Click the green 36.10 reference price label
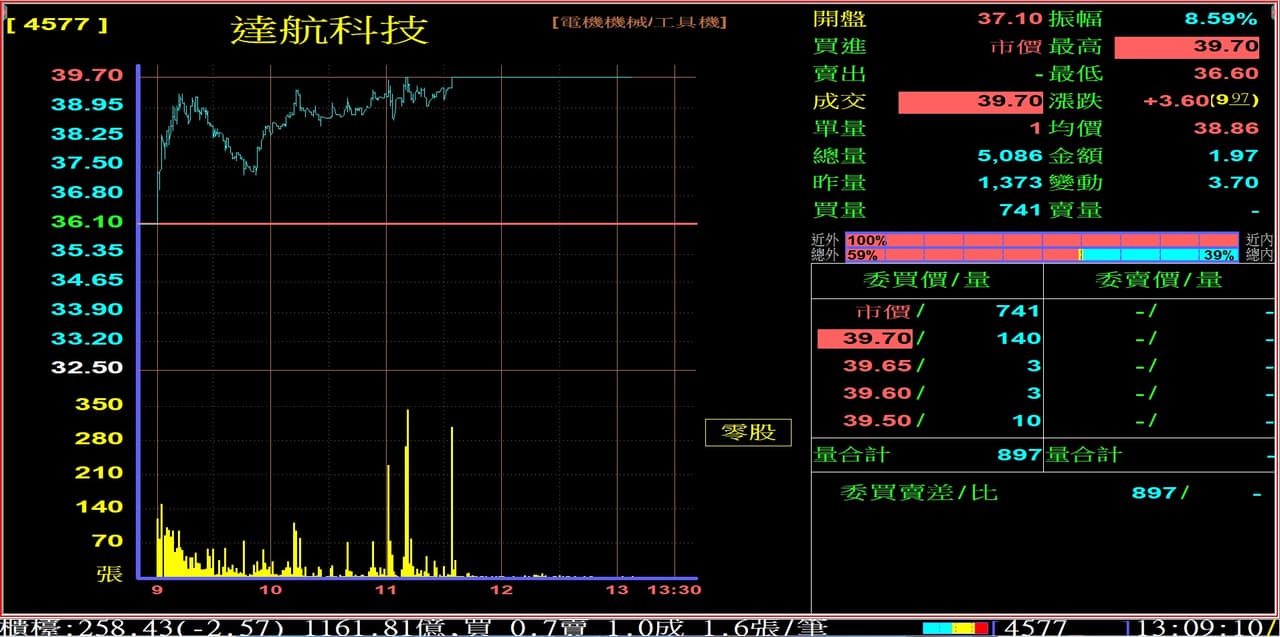Viewport: 1280px width, 637px height. [x=87, y=222]
